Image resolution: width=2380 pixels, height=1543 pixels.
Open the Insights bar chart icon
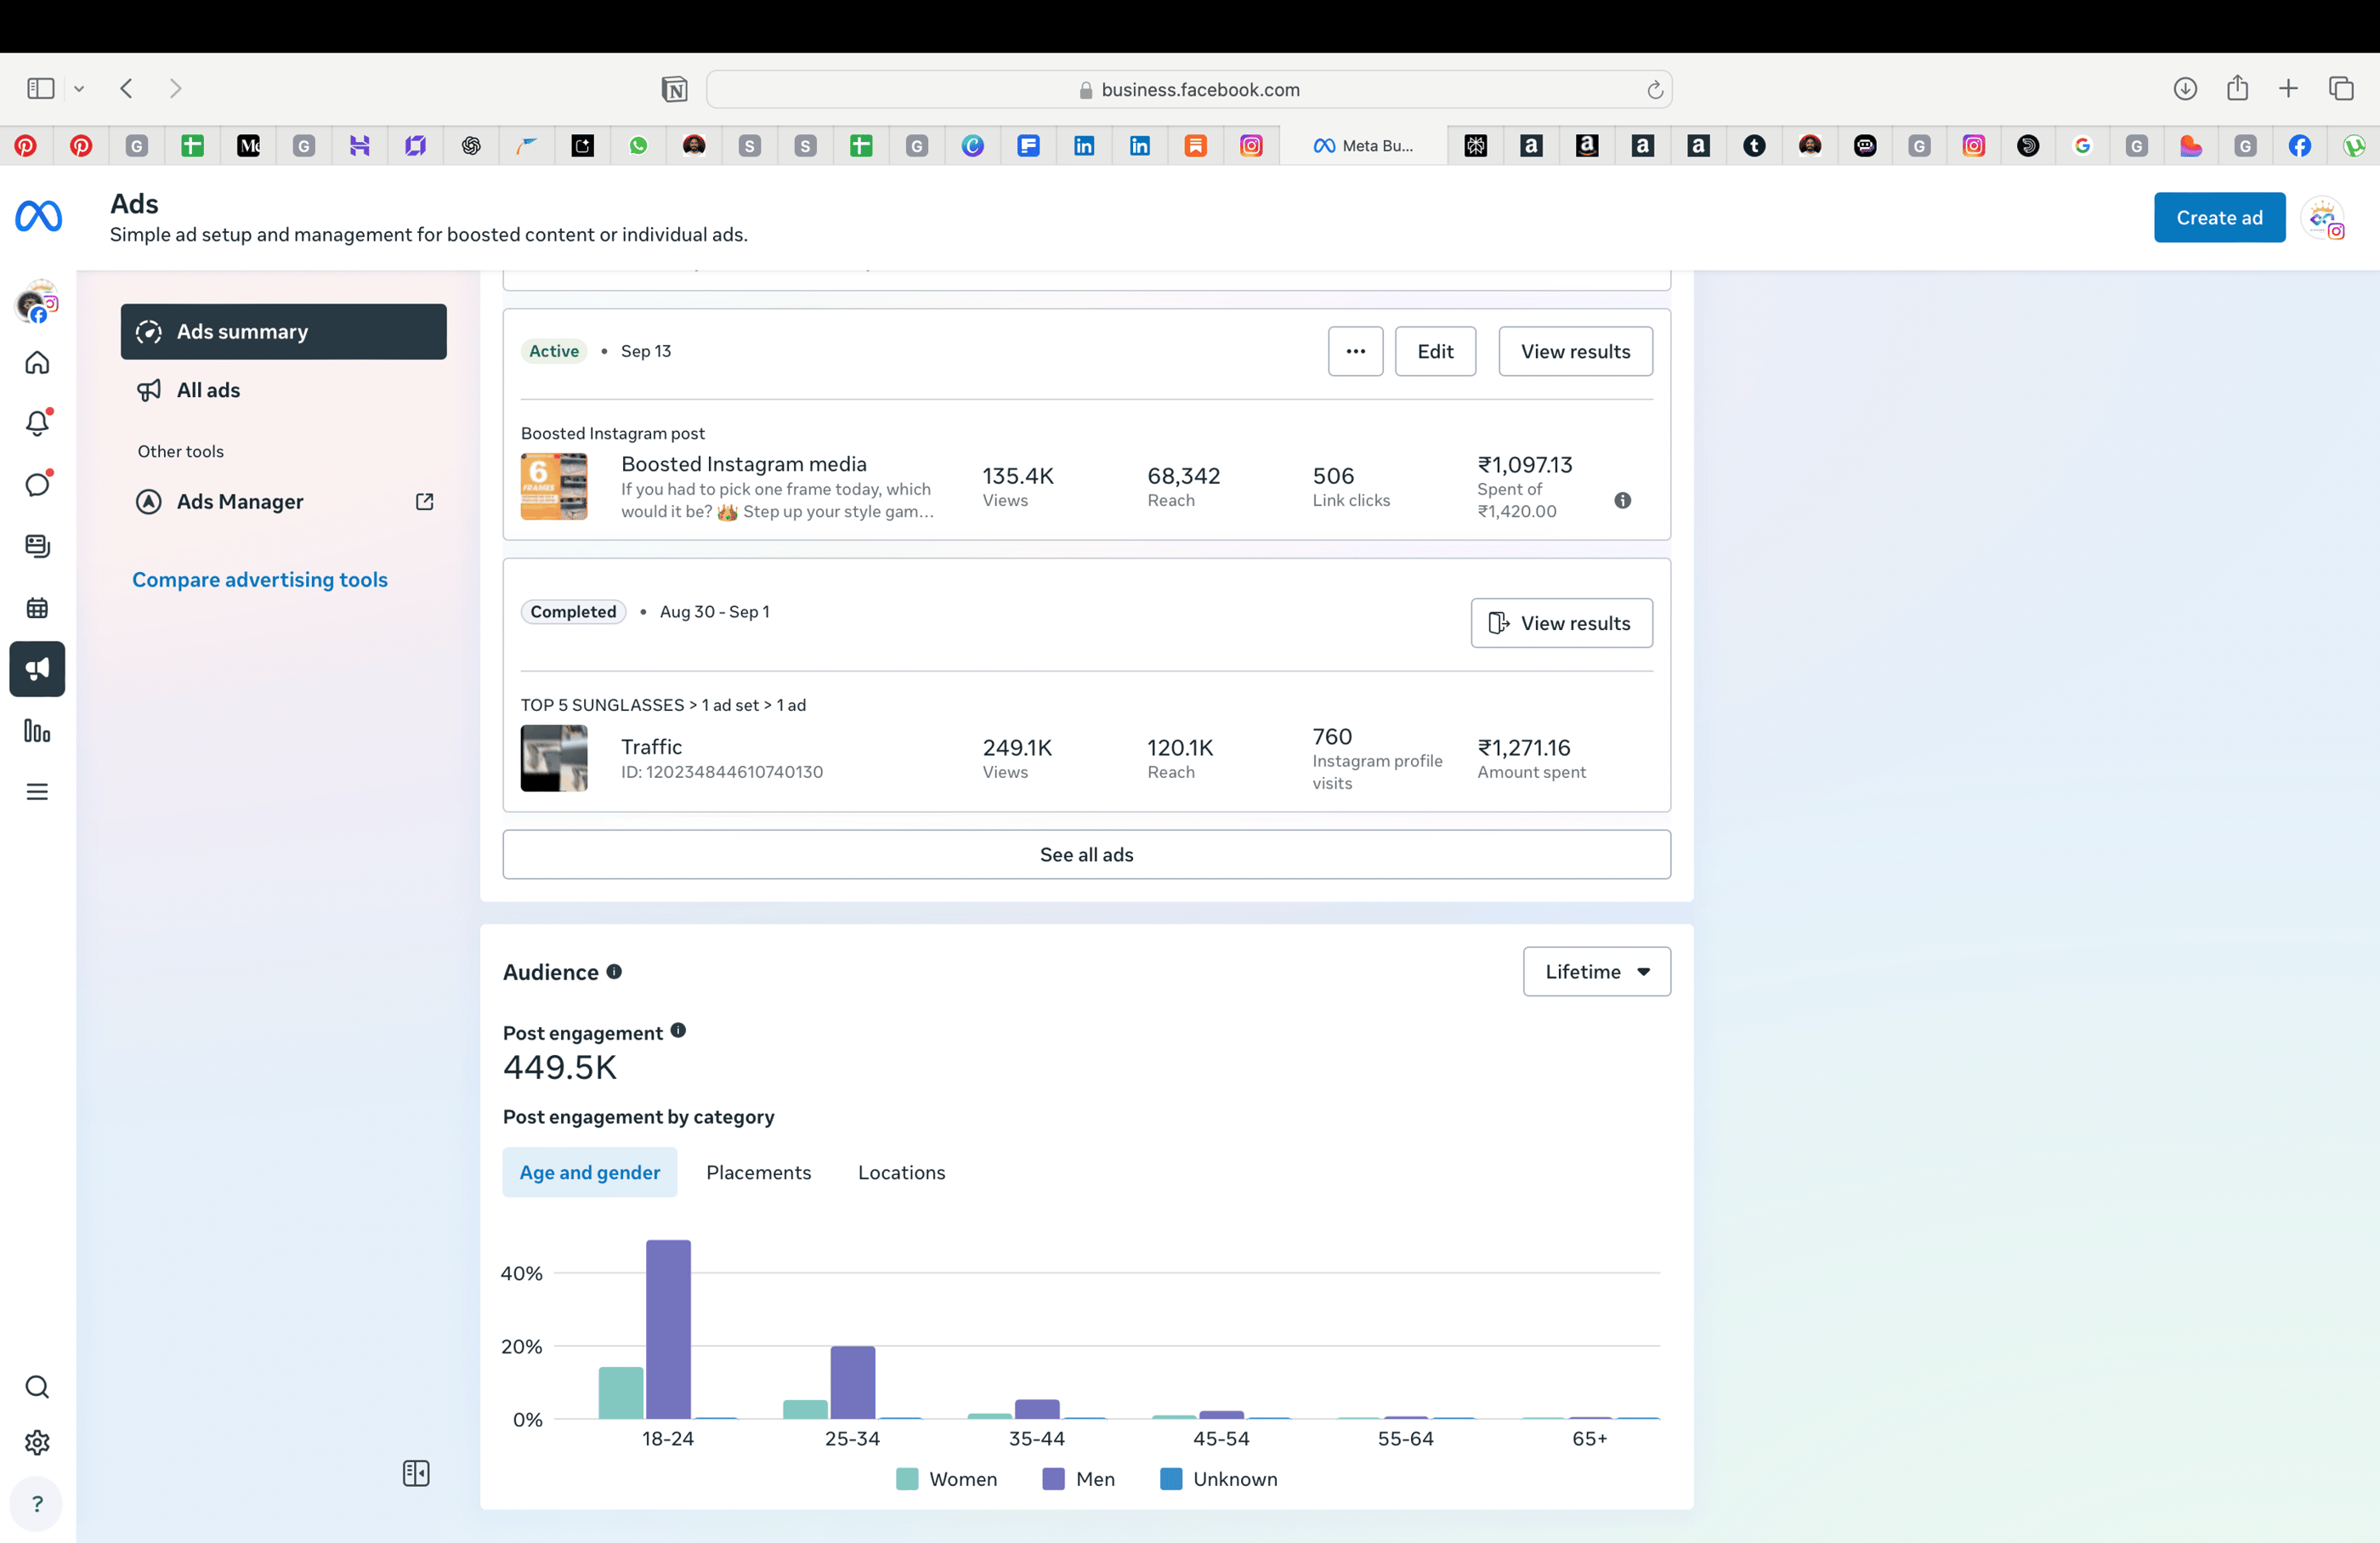coord(37,731)
